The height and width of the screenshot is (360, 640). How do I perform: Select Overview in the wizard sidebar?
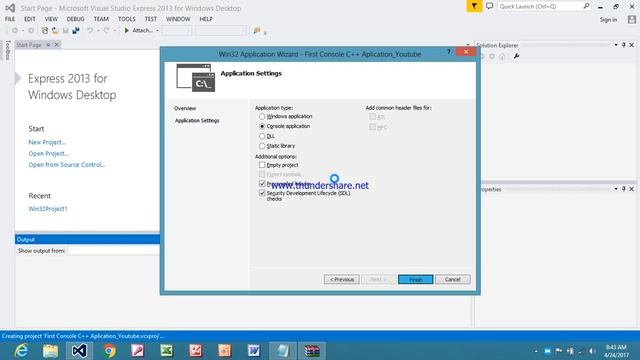[185, 109]
